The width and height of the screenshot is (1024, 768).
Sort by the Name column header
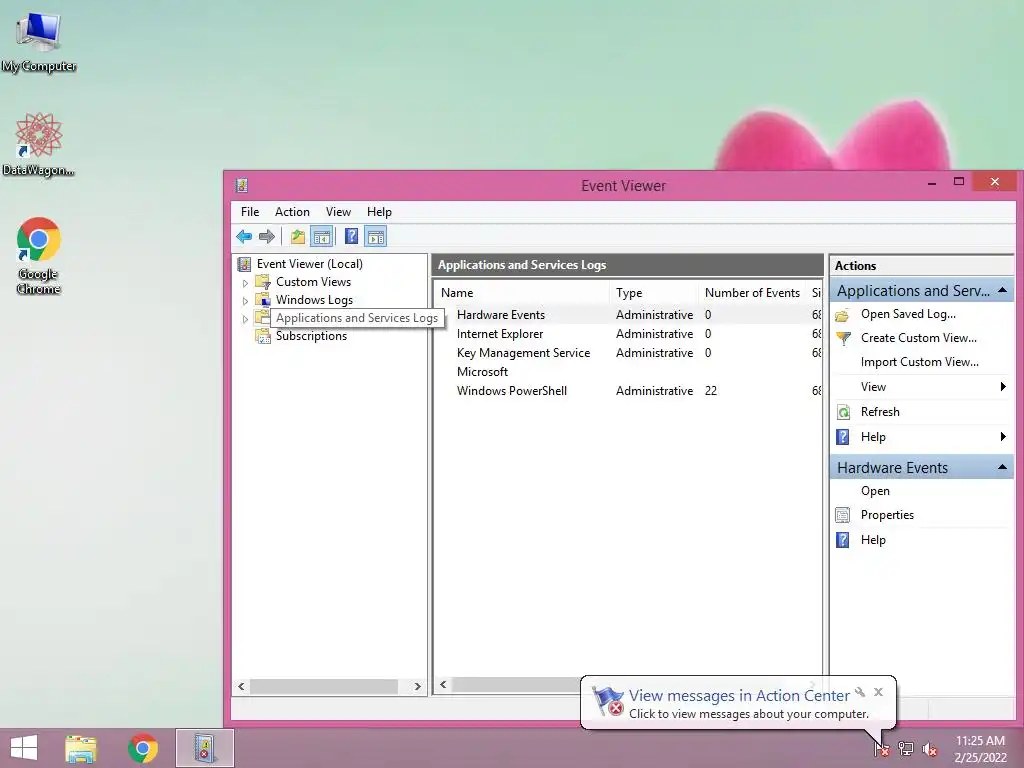(521, 293)
